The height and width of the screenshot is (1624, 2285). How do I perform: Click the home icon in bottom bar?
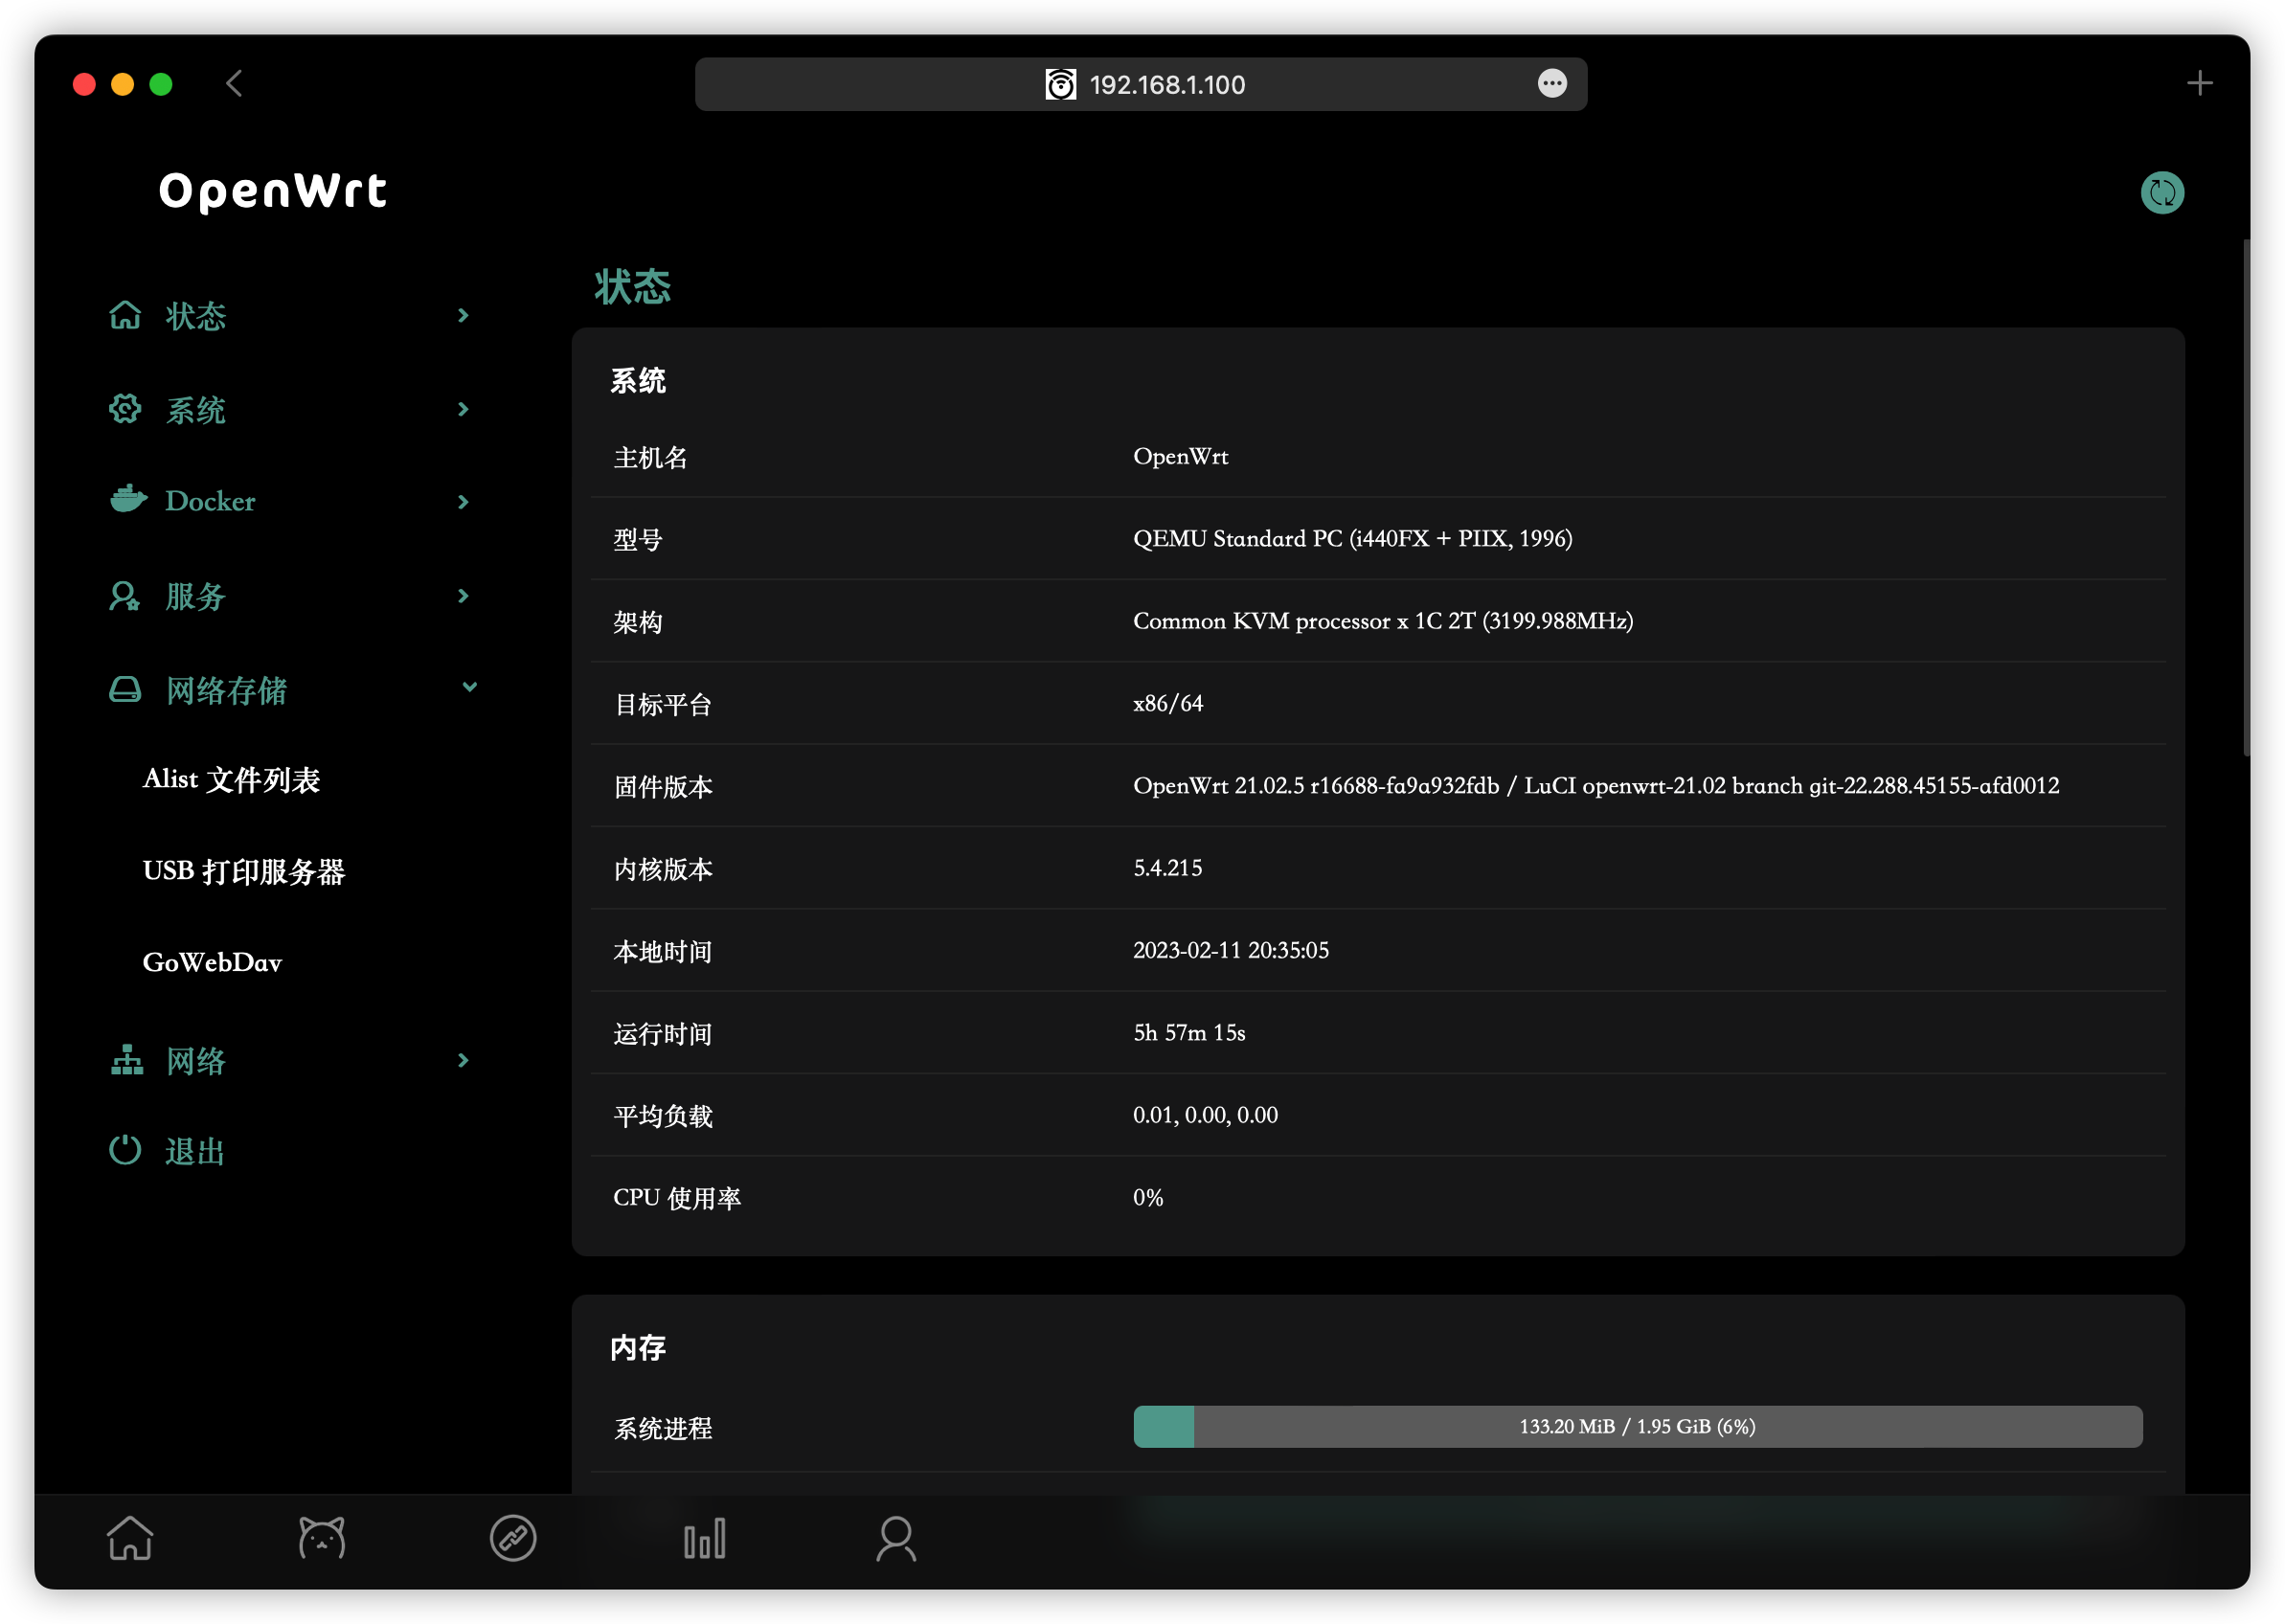[x=130, y=1538]
